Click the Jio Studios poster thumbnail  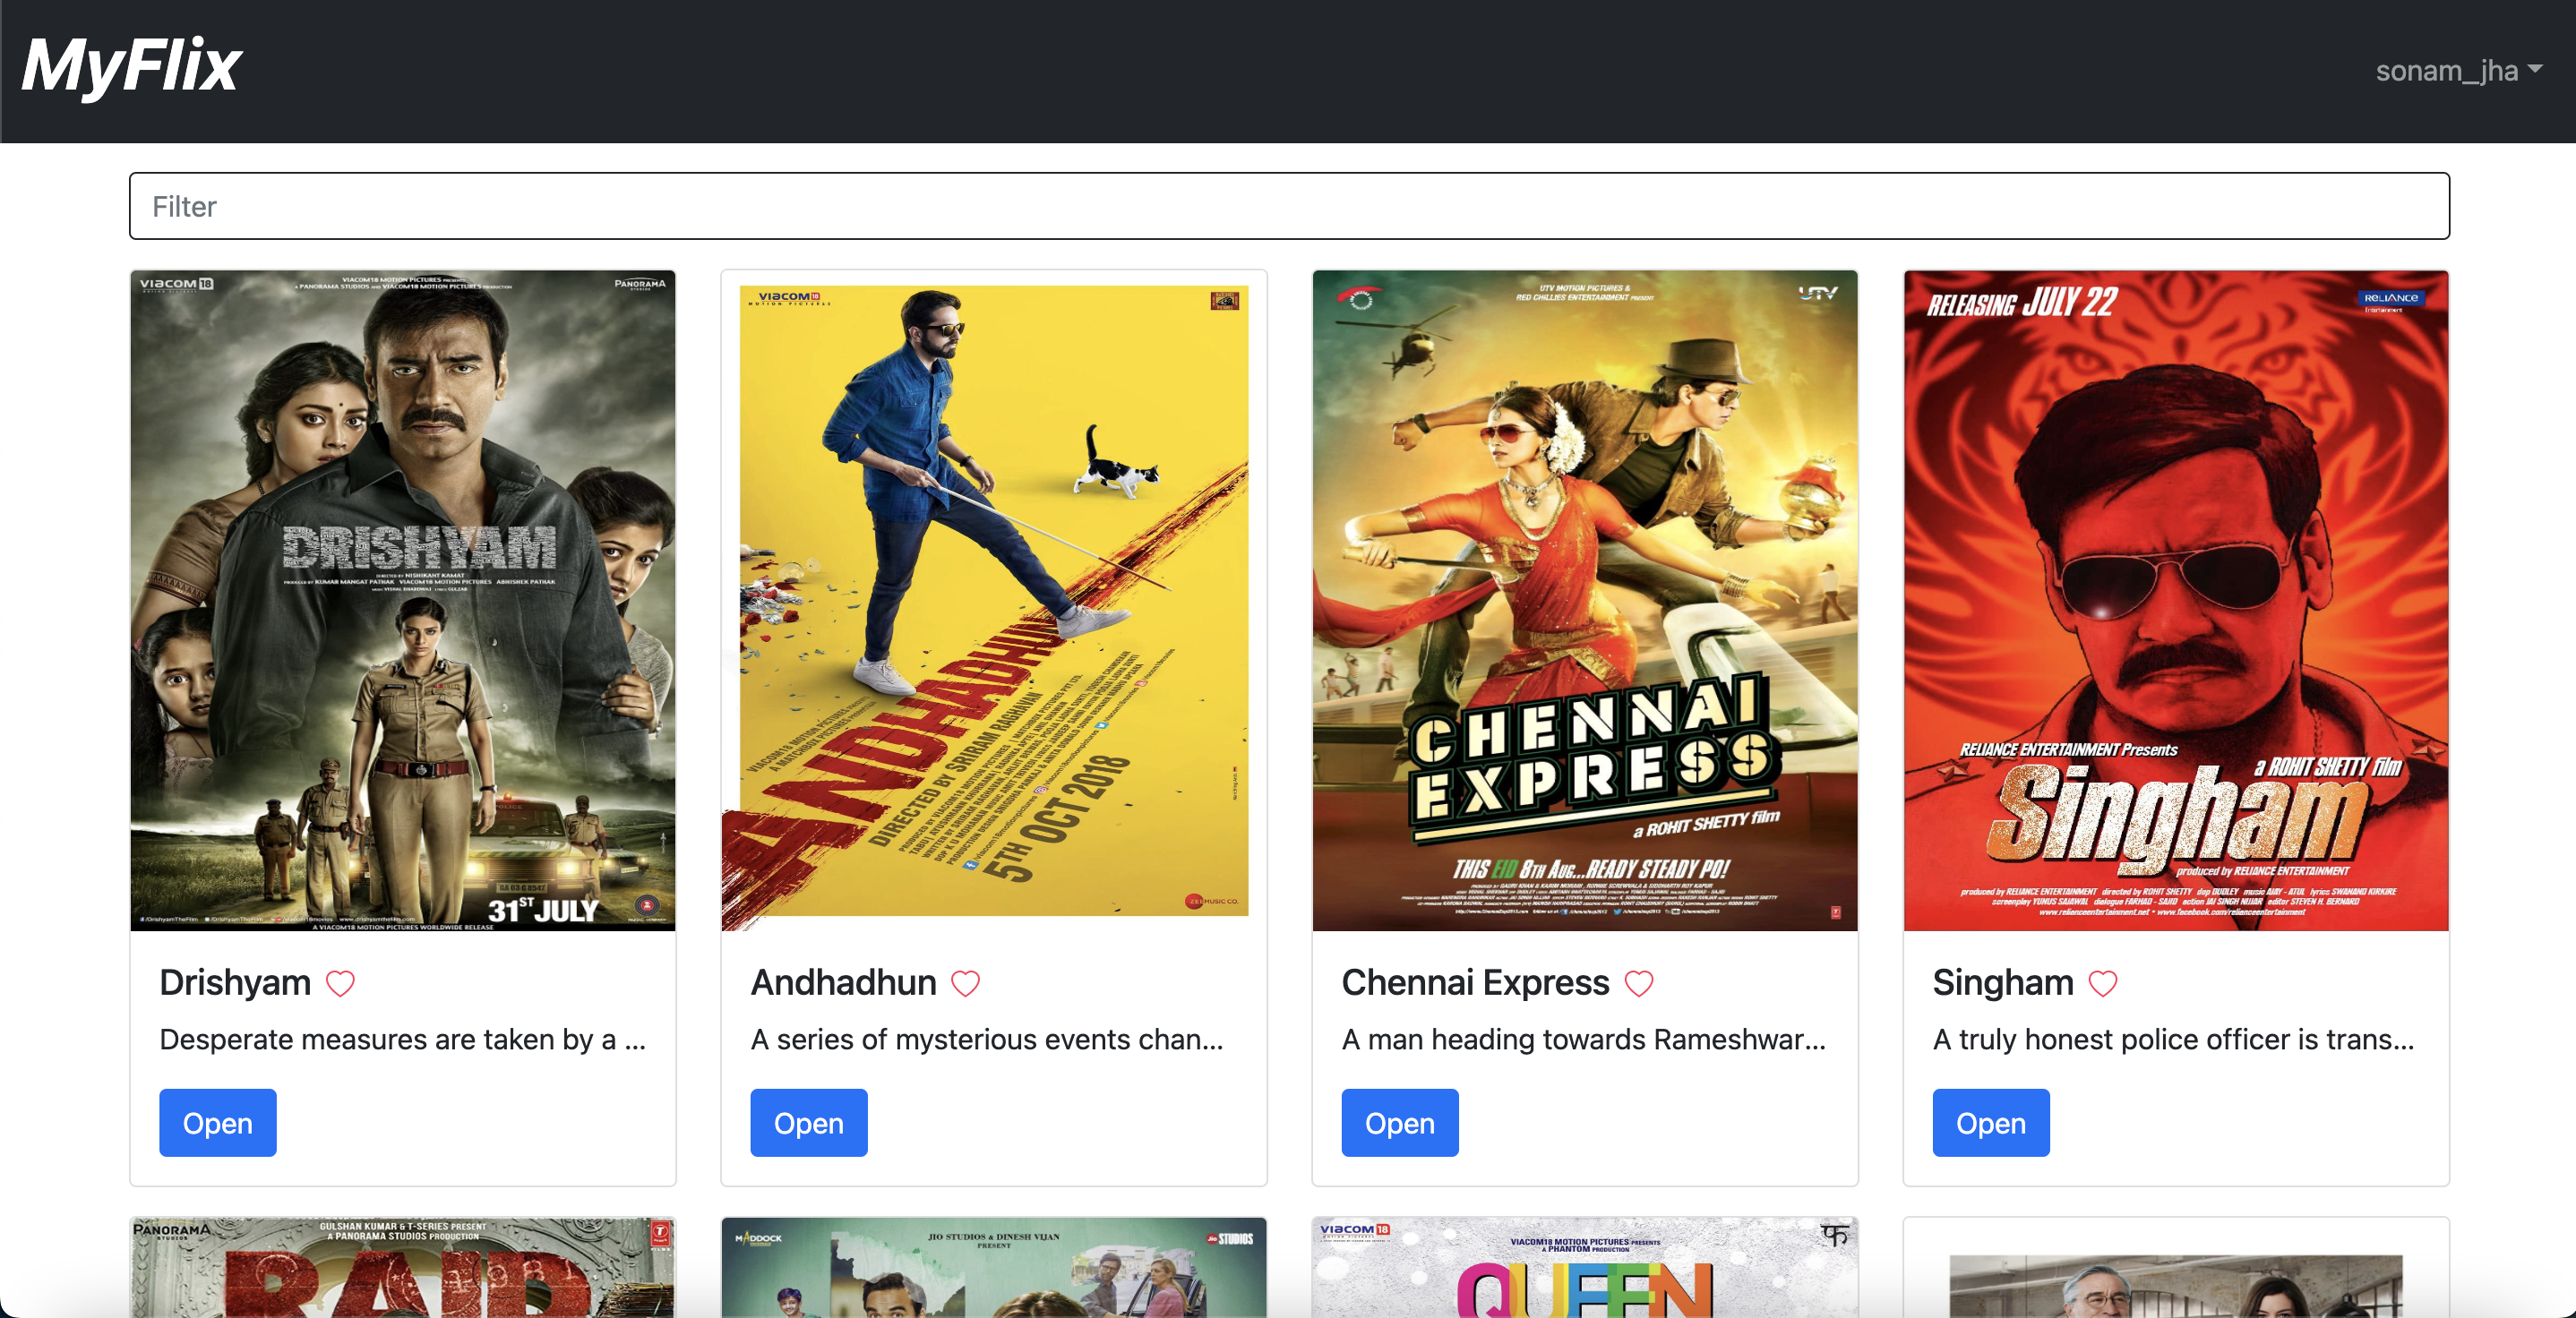click(x=994, y=1267)
